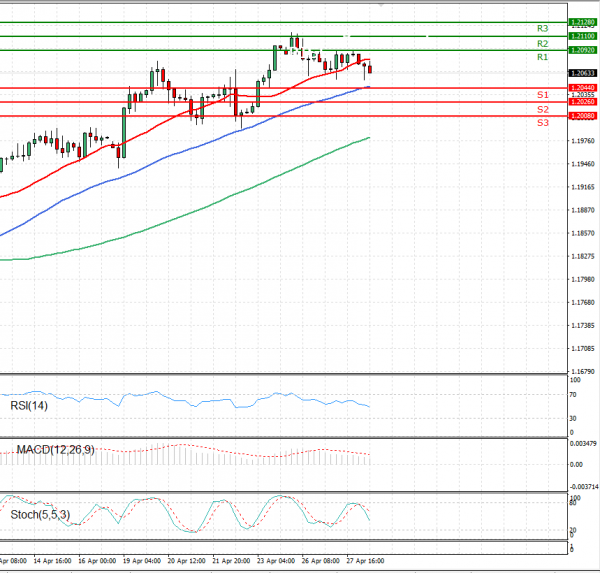Select the 1.20920 price tag
This screenshot has width=600, height=573.
click(583, 50)
